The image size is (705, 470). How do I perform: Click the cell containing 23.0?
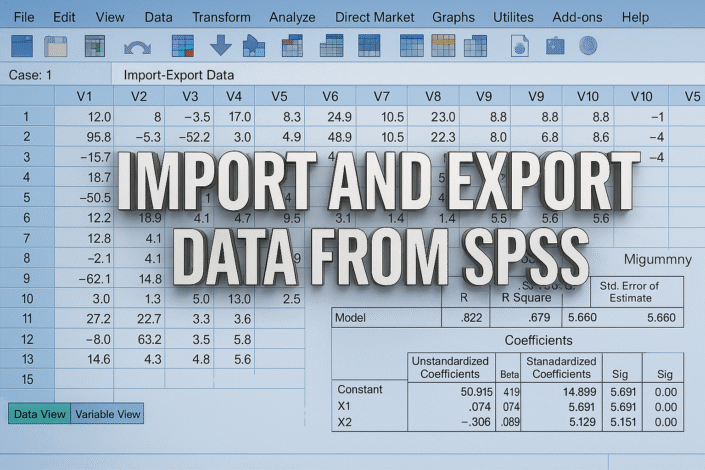coord(433,117)
